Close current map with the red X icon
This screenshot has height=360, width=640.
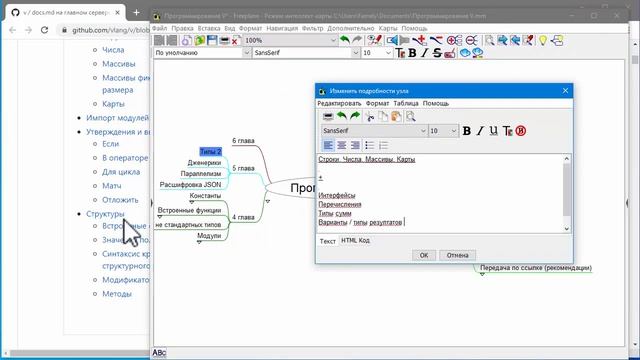pyautogui.click(x=235, y=41)
